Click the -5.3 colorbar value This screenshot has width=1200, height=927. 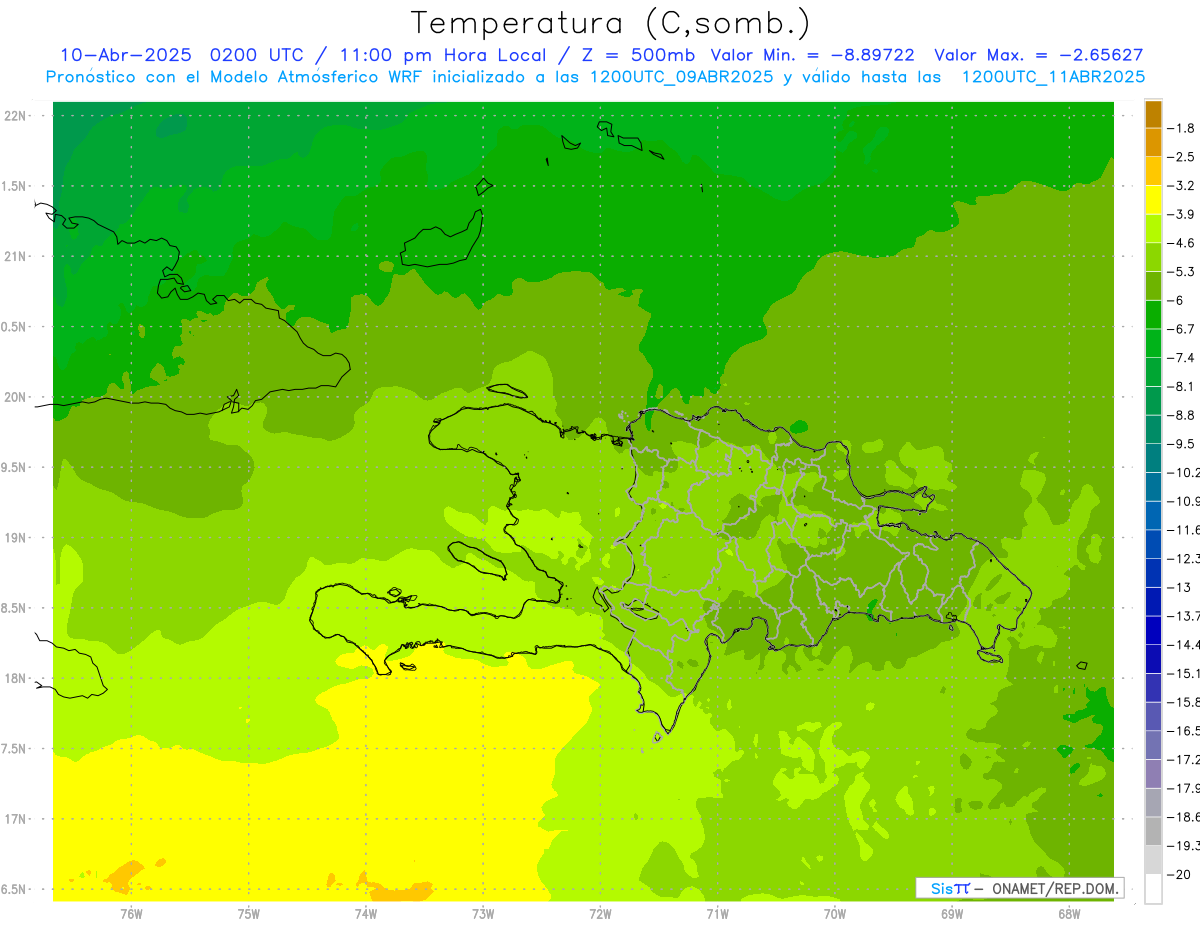pos(1181,272)
